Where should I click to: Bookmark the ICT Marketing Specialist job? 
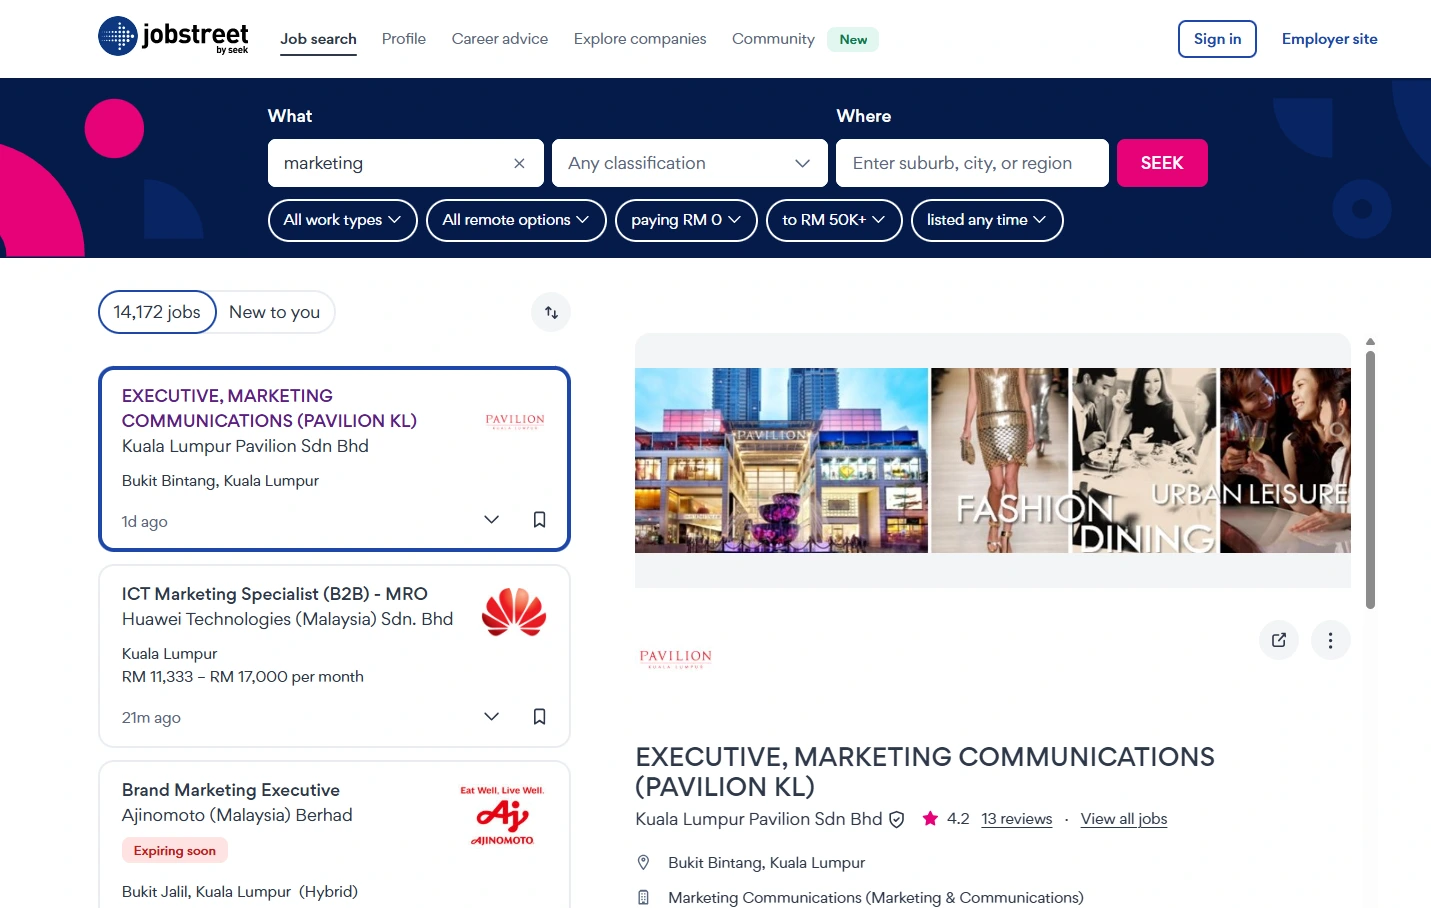pyautogui.click(x=539, y=717)
